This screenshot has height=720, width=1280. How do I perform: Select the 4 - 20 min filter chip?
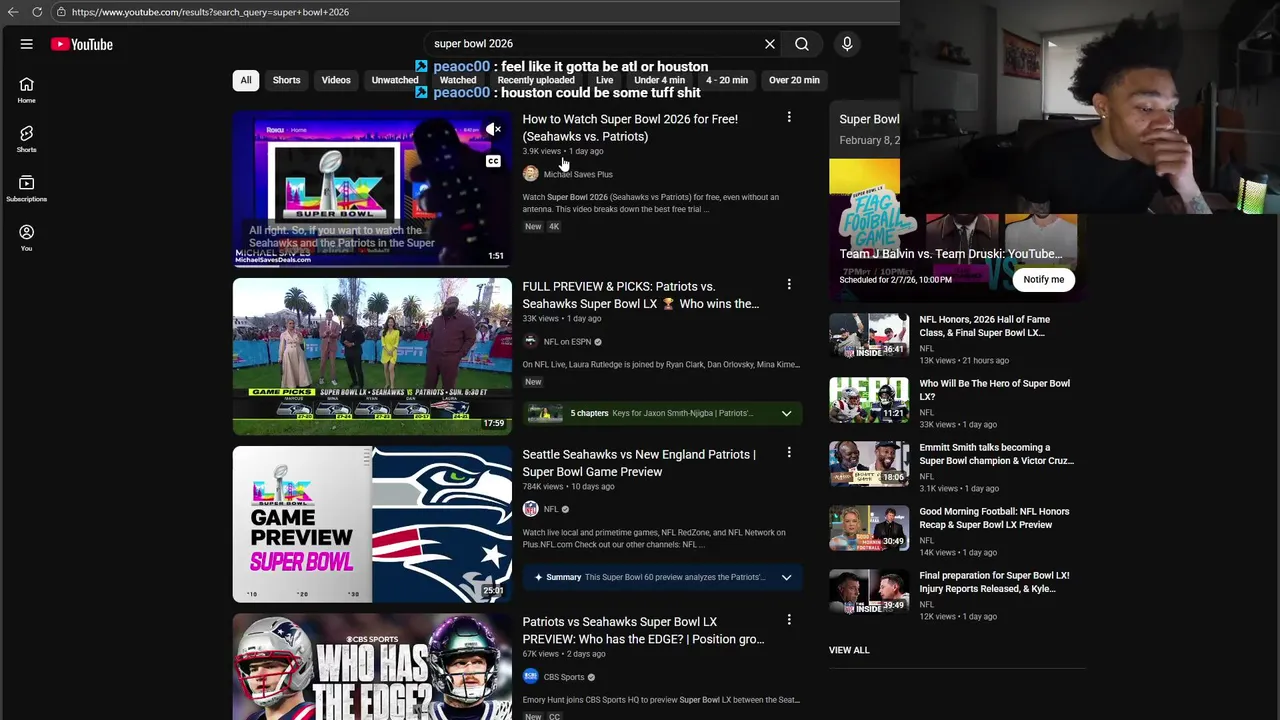click(727, 80)
